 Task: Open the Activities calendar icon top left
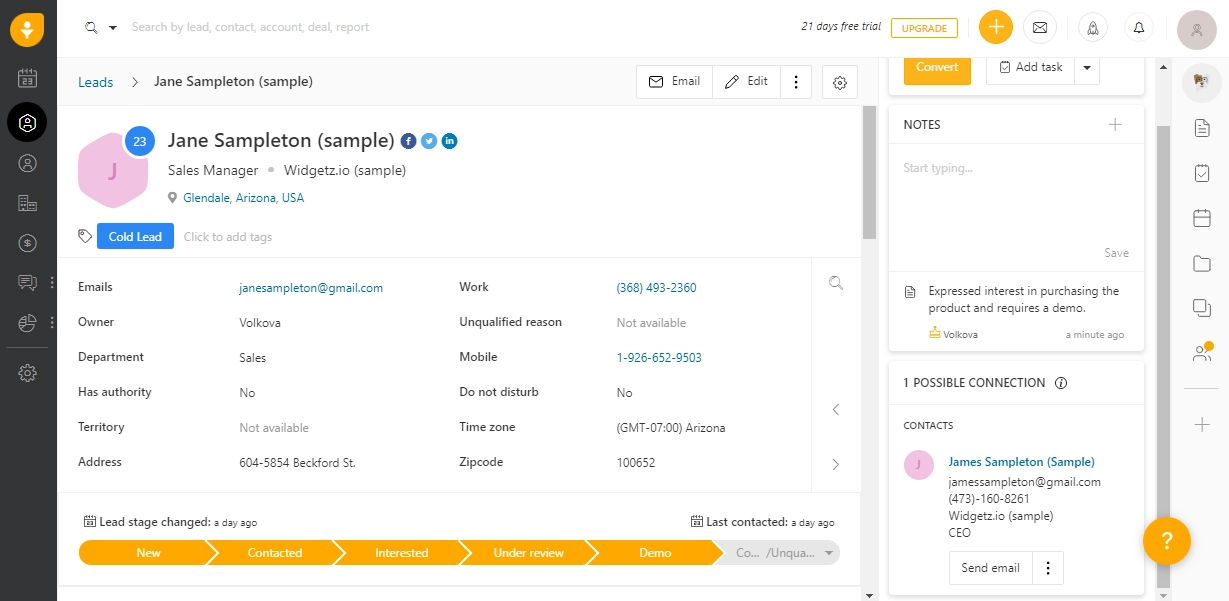pyautogui.click(x=27, y=76)
